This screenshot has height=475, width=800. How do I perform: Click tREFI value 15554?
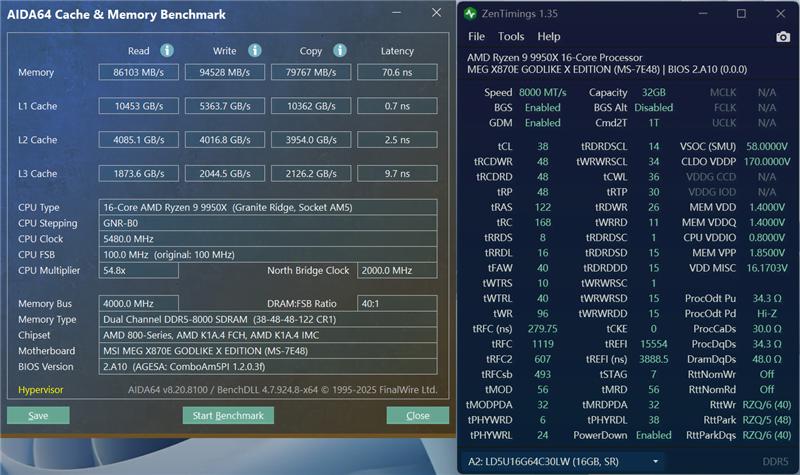click(654, 344)
